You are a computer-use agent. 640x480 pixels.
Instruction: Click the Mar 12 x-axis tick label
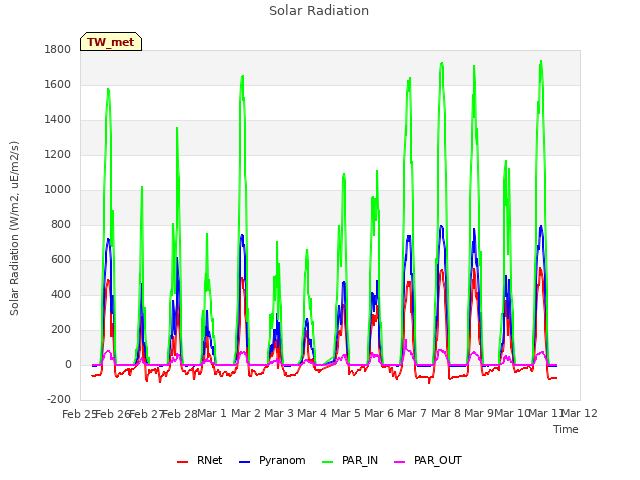[580, 413]
